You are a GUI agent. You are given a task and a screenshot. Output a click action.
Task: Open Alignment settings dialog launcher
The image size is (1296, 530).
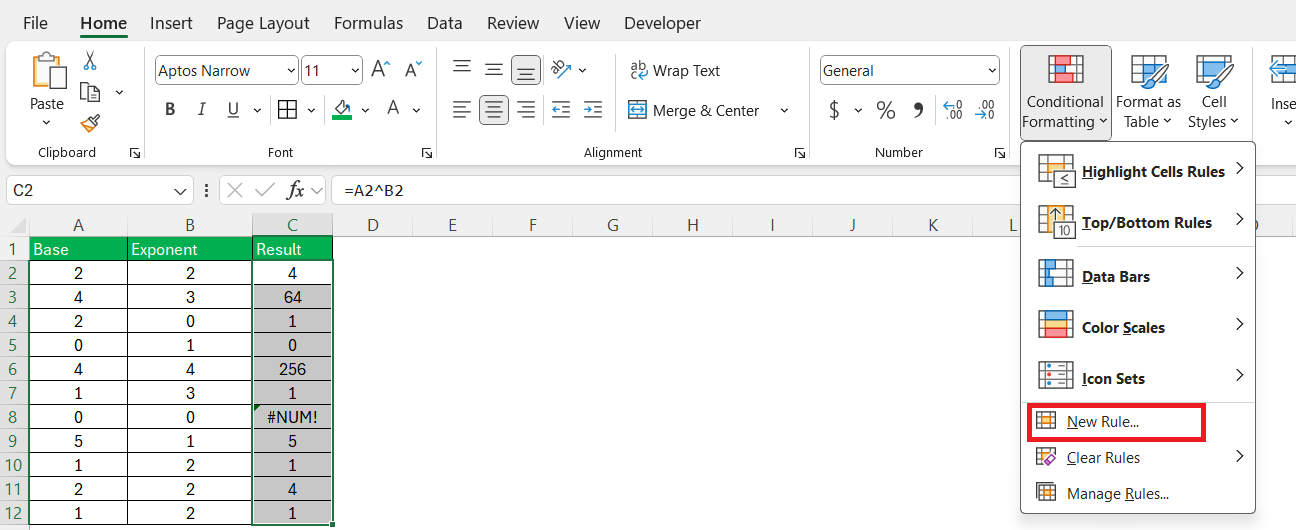(x=800, y=153)
